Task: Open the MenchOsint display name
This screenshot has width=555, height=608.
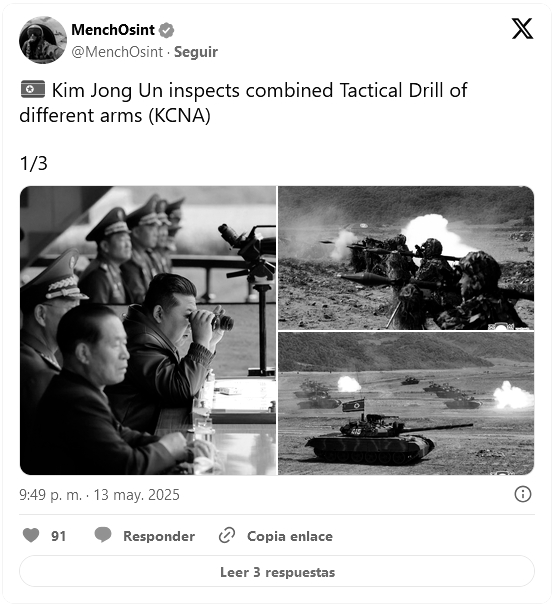Action: [113, 30]
